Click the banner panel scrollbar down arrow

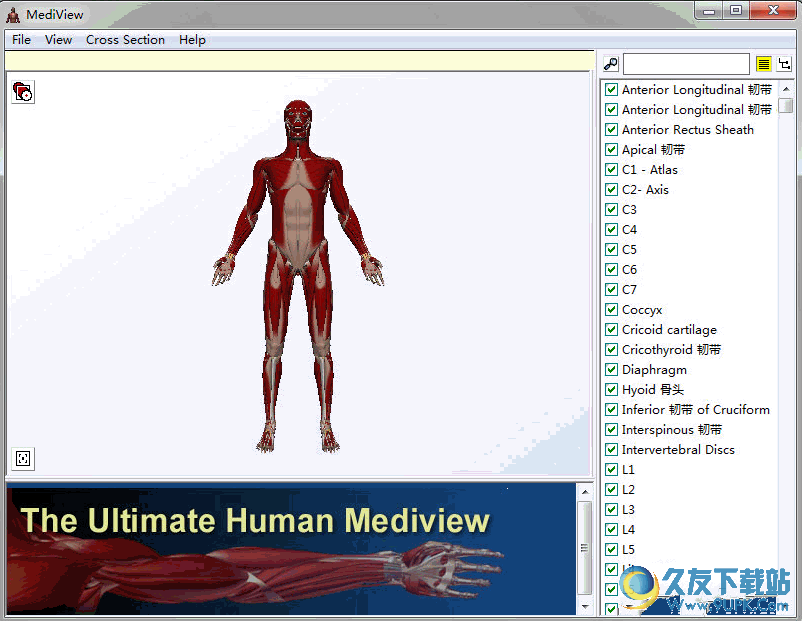[x=585, y=607]
